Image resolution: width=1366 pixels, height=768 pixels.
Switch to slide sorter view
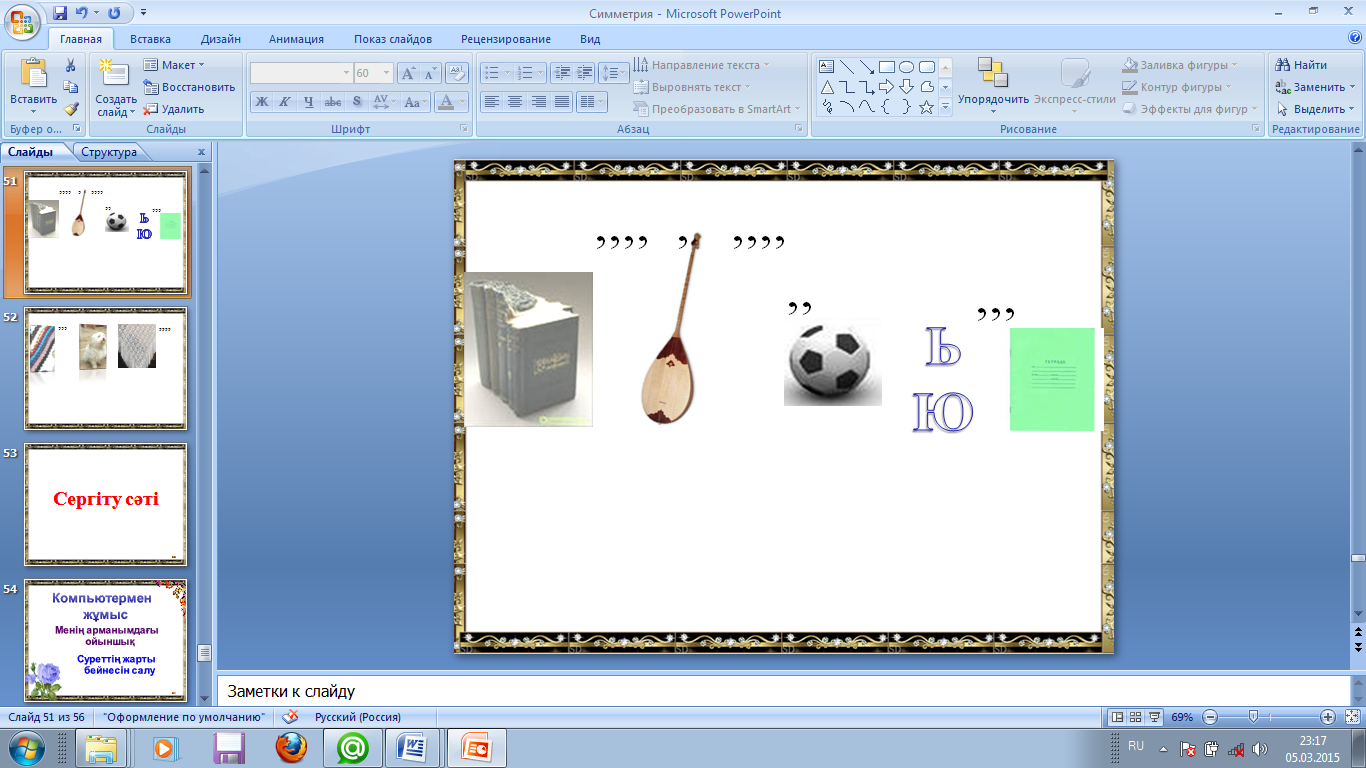[x=1136, y=717]
